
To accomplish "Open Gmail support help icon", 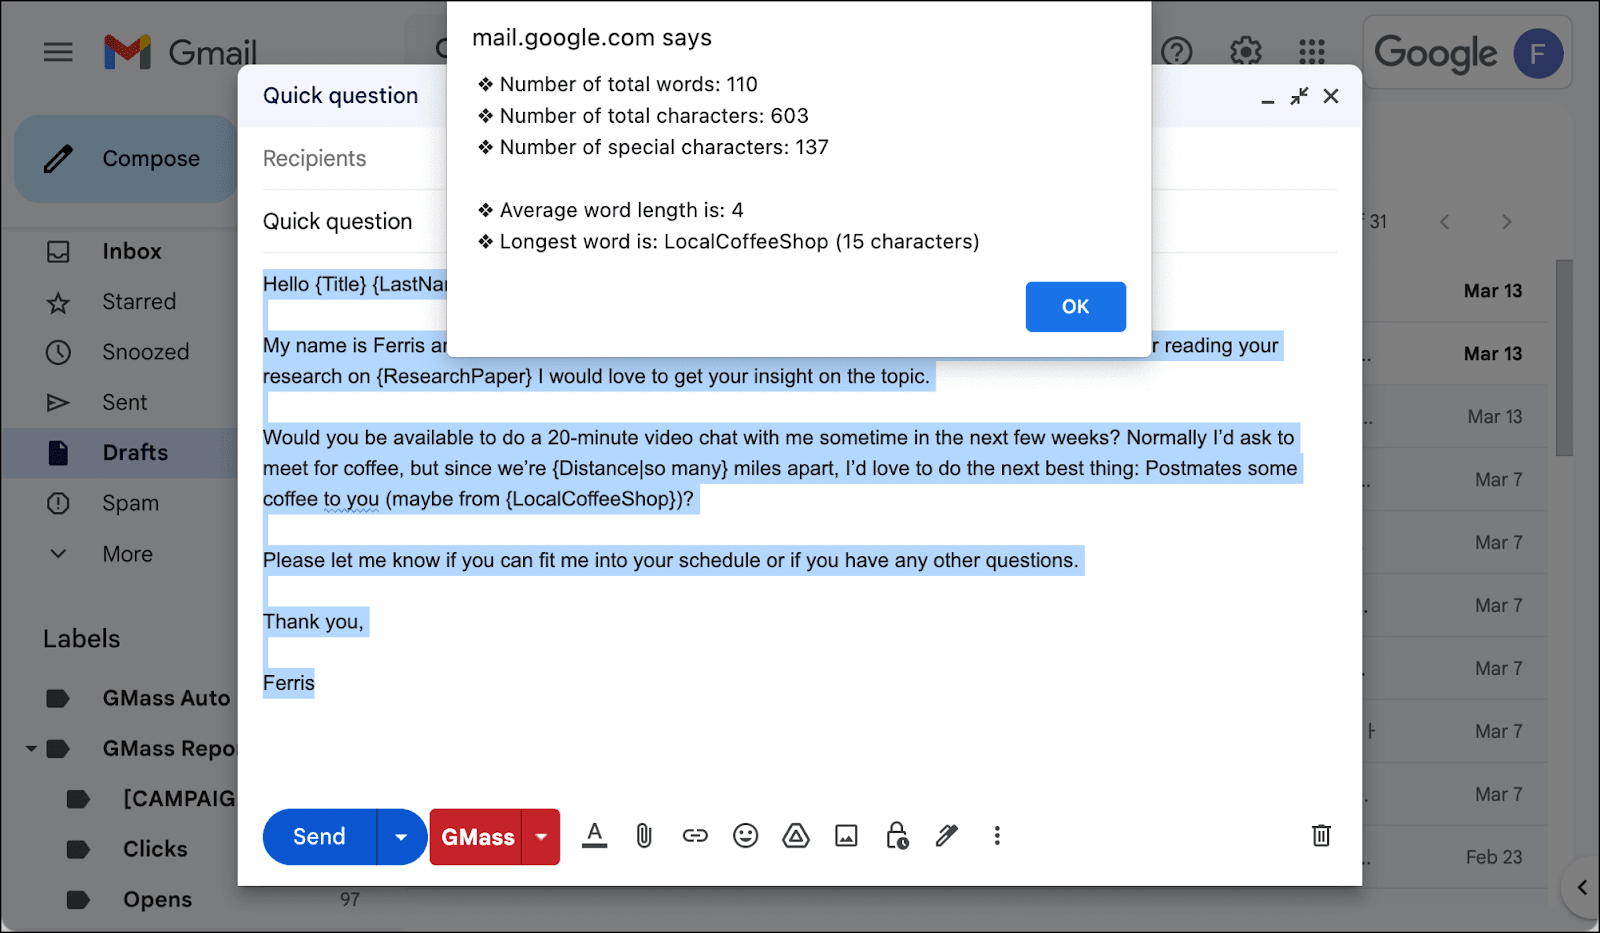I will [x=1177, y=51].
